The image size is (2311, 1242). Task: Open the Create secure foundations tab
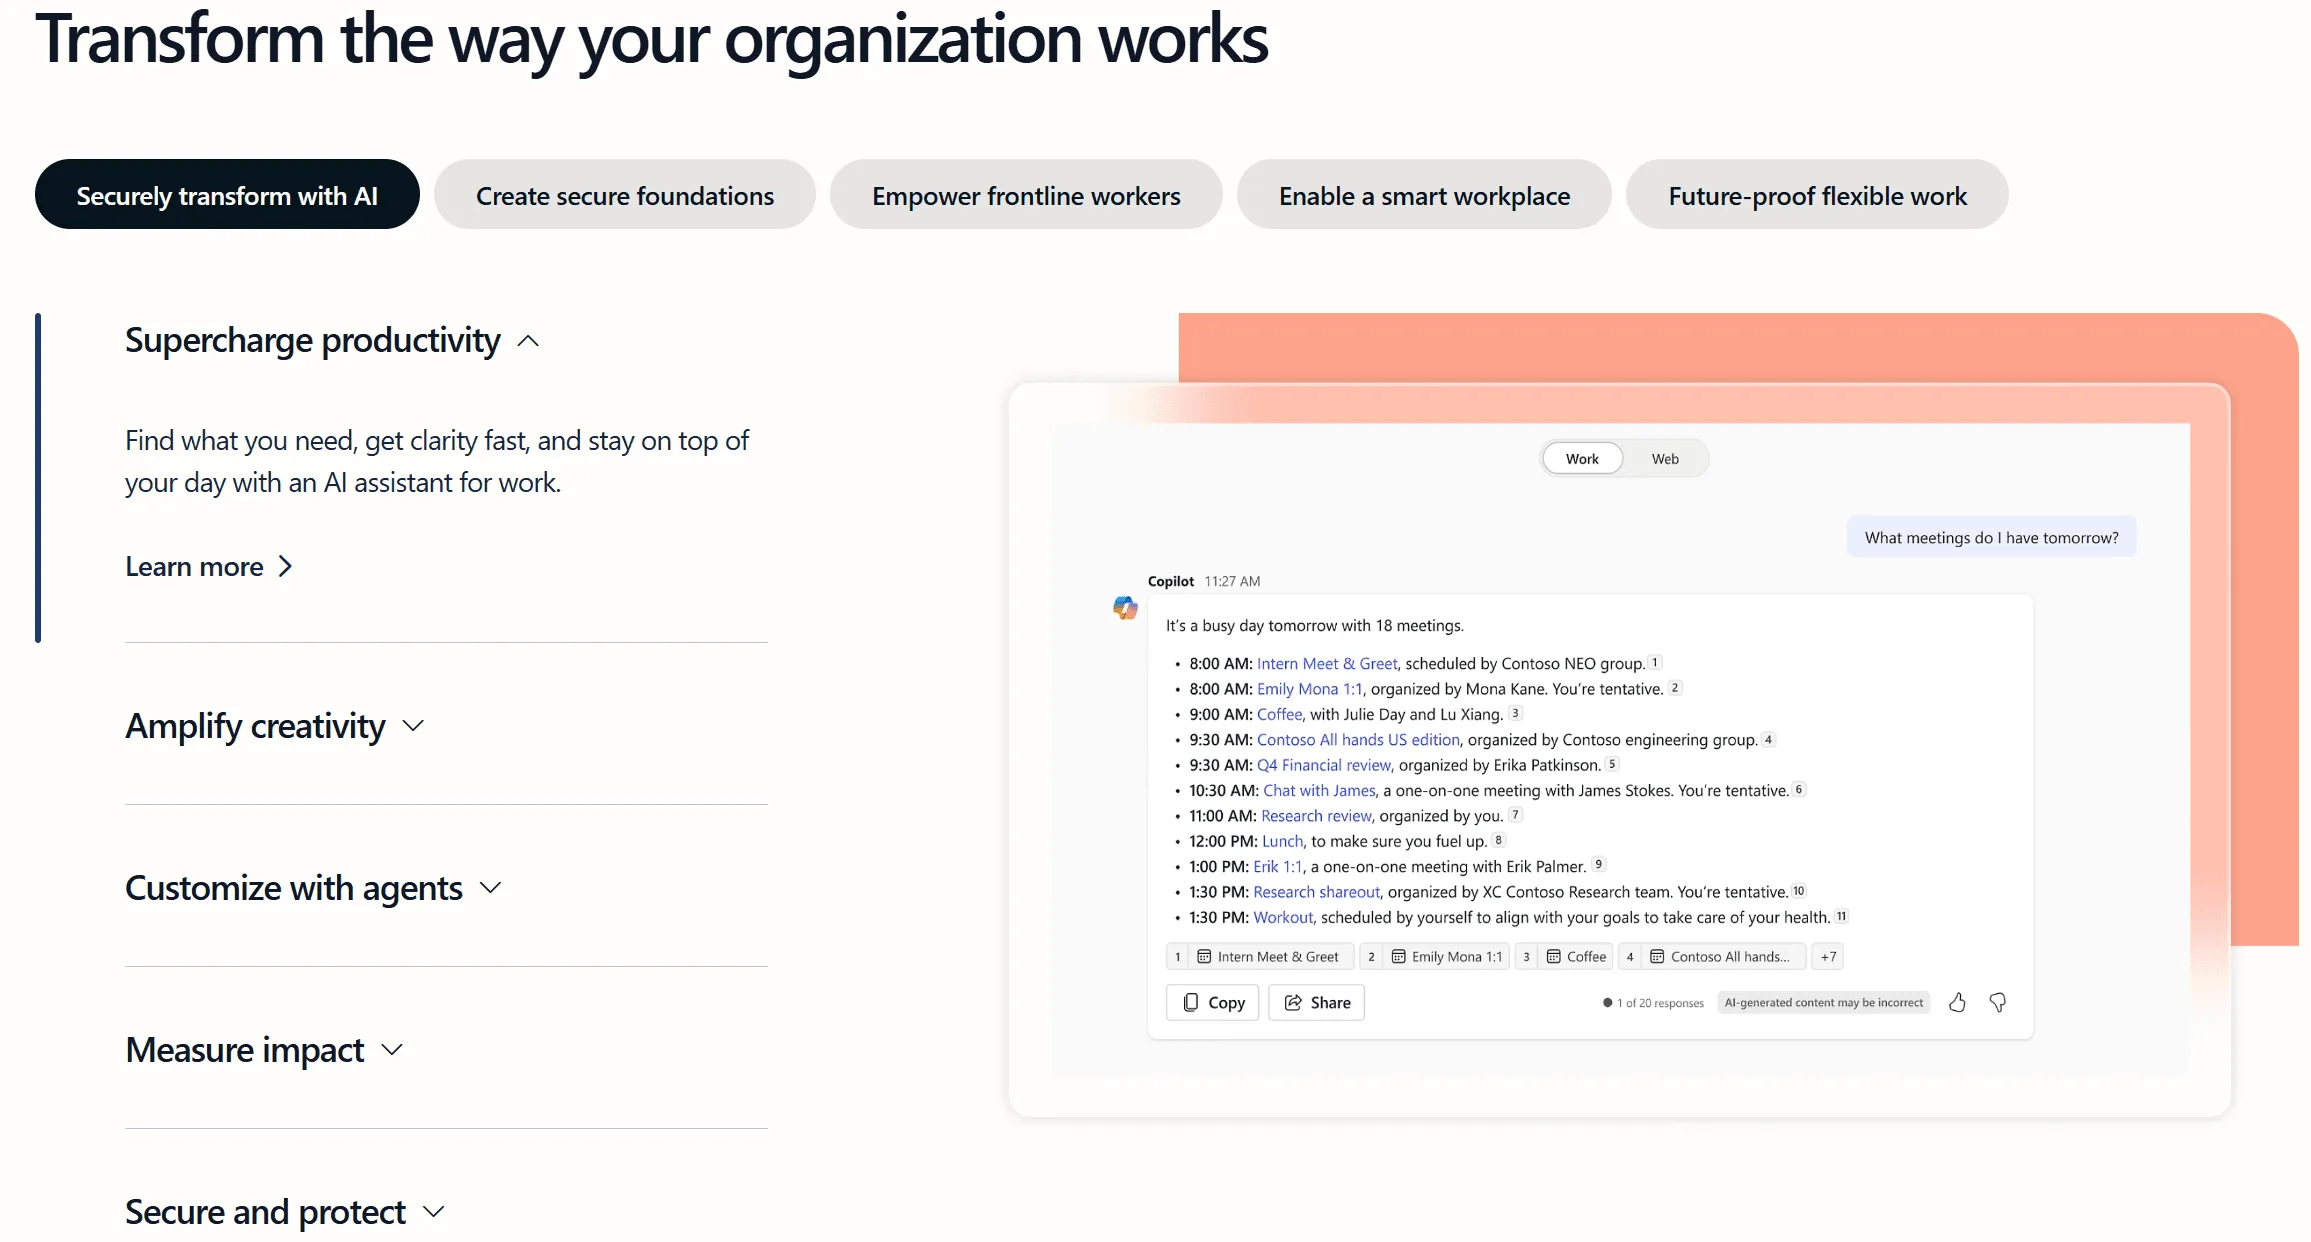625,195
